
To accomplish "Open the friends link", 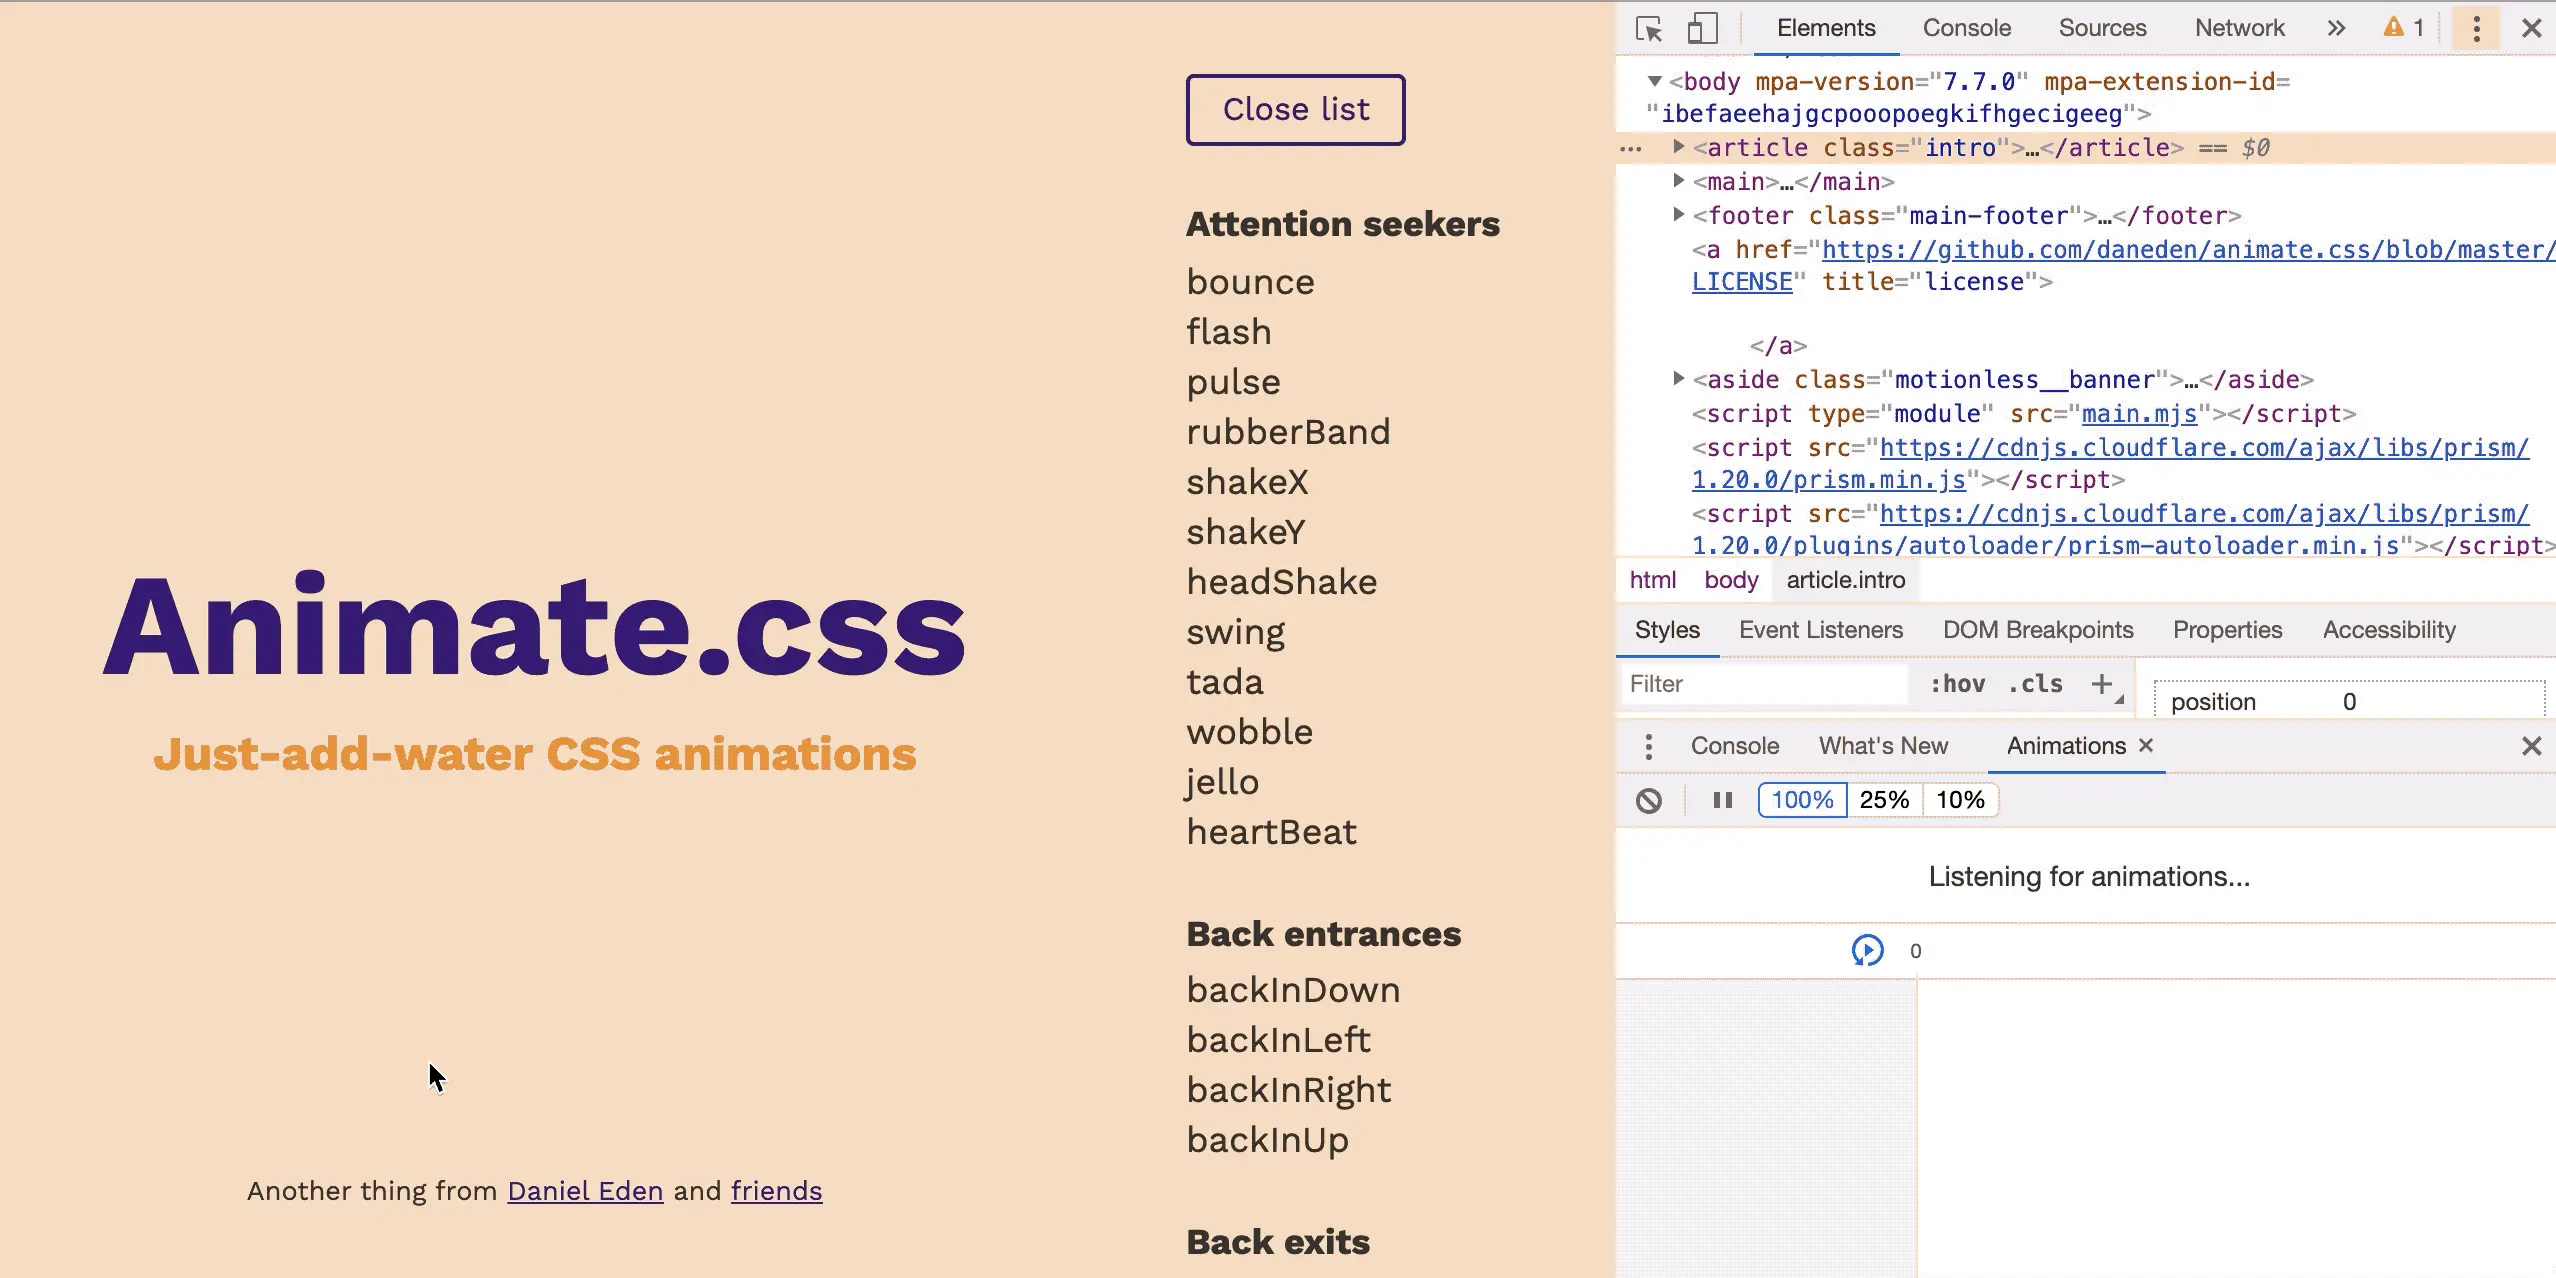I will point(776,1191).
